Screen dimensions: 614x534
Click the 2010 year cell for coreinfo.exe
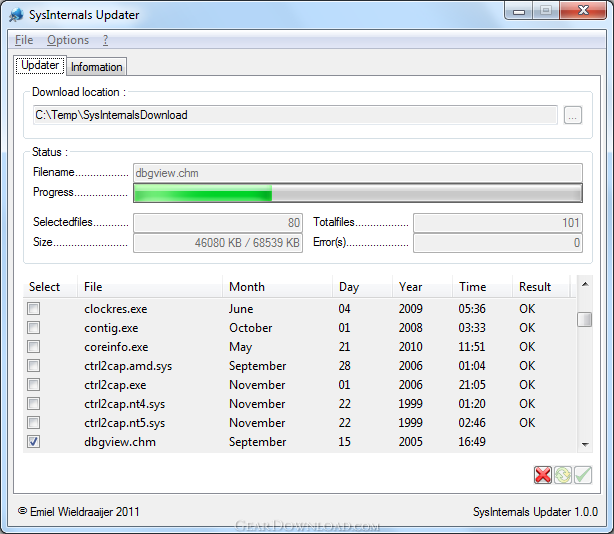(x=410, y=347)
